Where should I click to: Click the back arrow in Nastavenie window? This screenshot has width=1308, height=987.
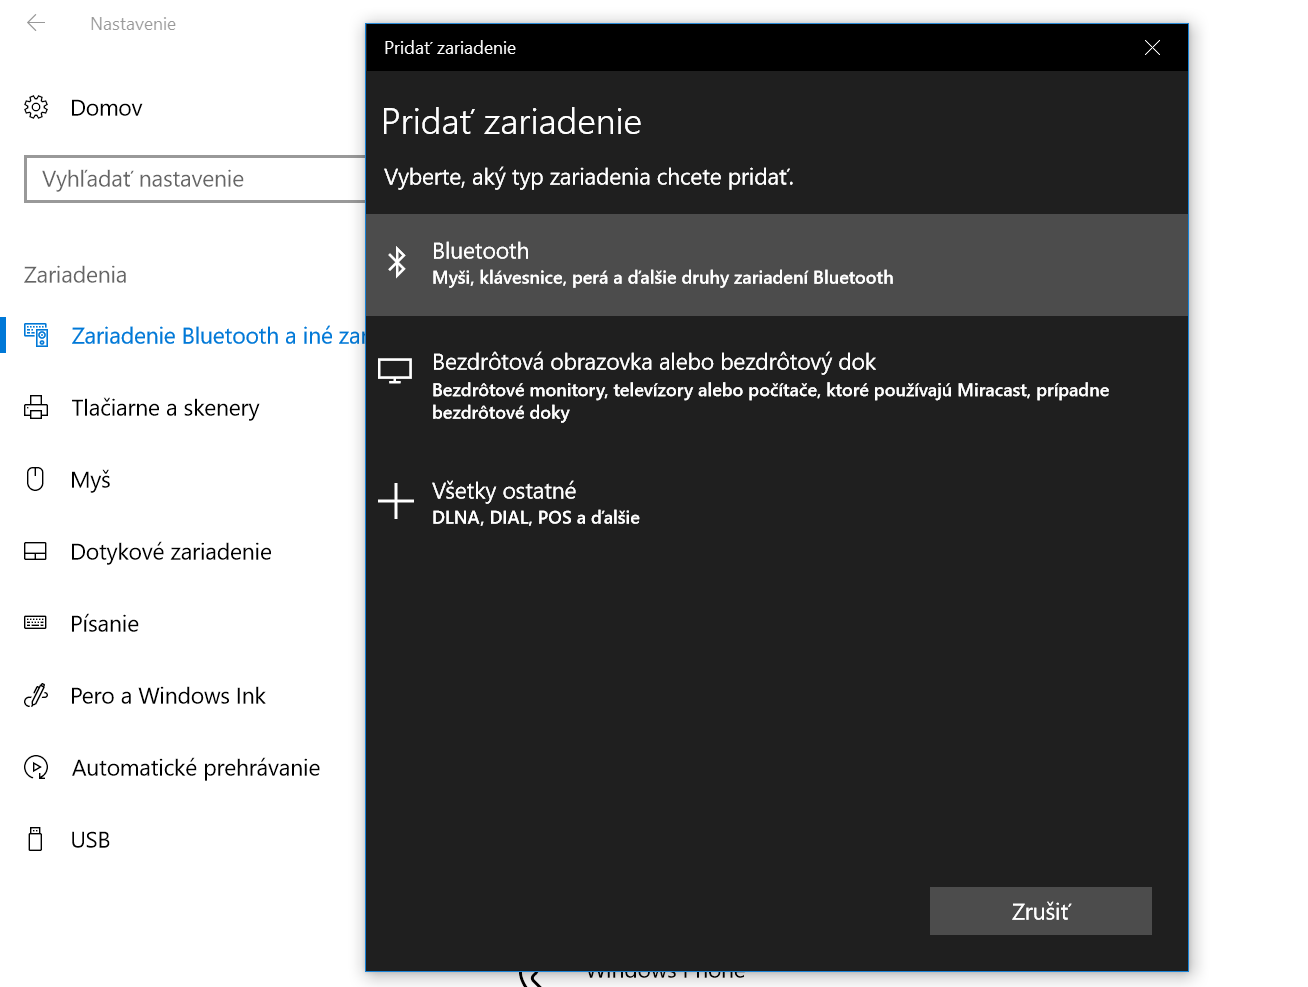tap(36, 23)
